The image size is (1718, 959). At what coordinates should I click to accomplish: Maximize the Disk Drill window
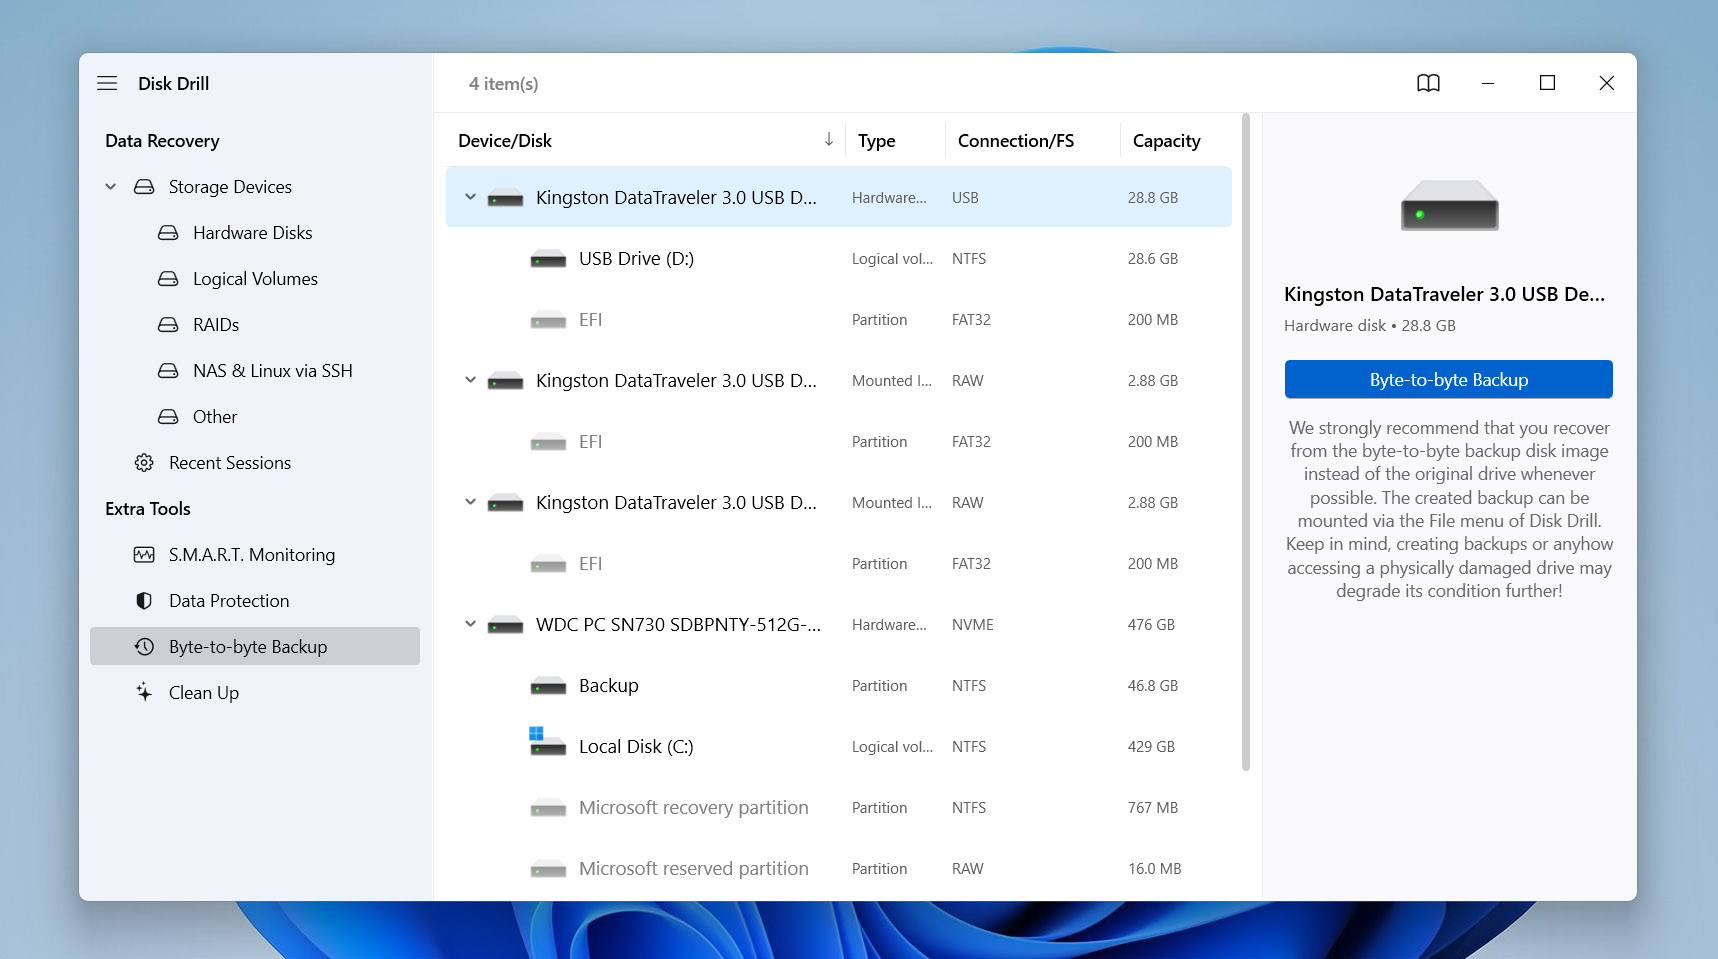point(1547,83)
